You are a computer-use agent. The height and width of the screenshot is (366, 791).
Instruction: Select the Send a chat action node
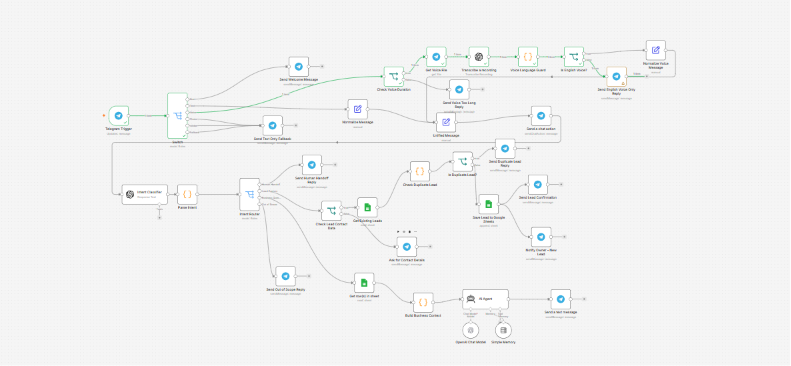pos(541,116)
